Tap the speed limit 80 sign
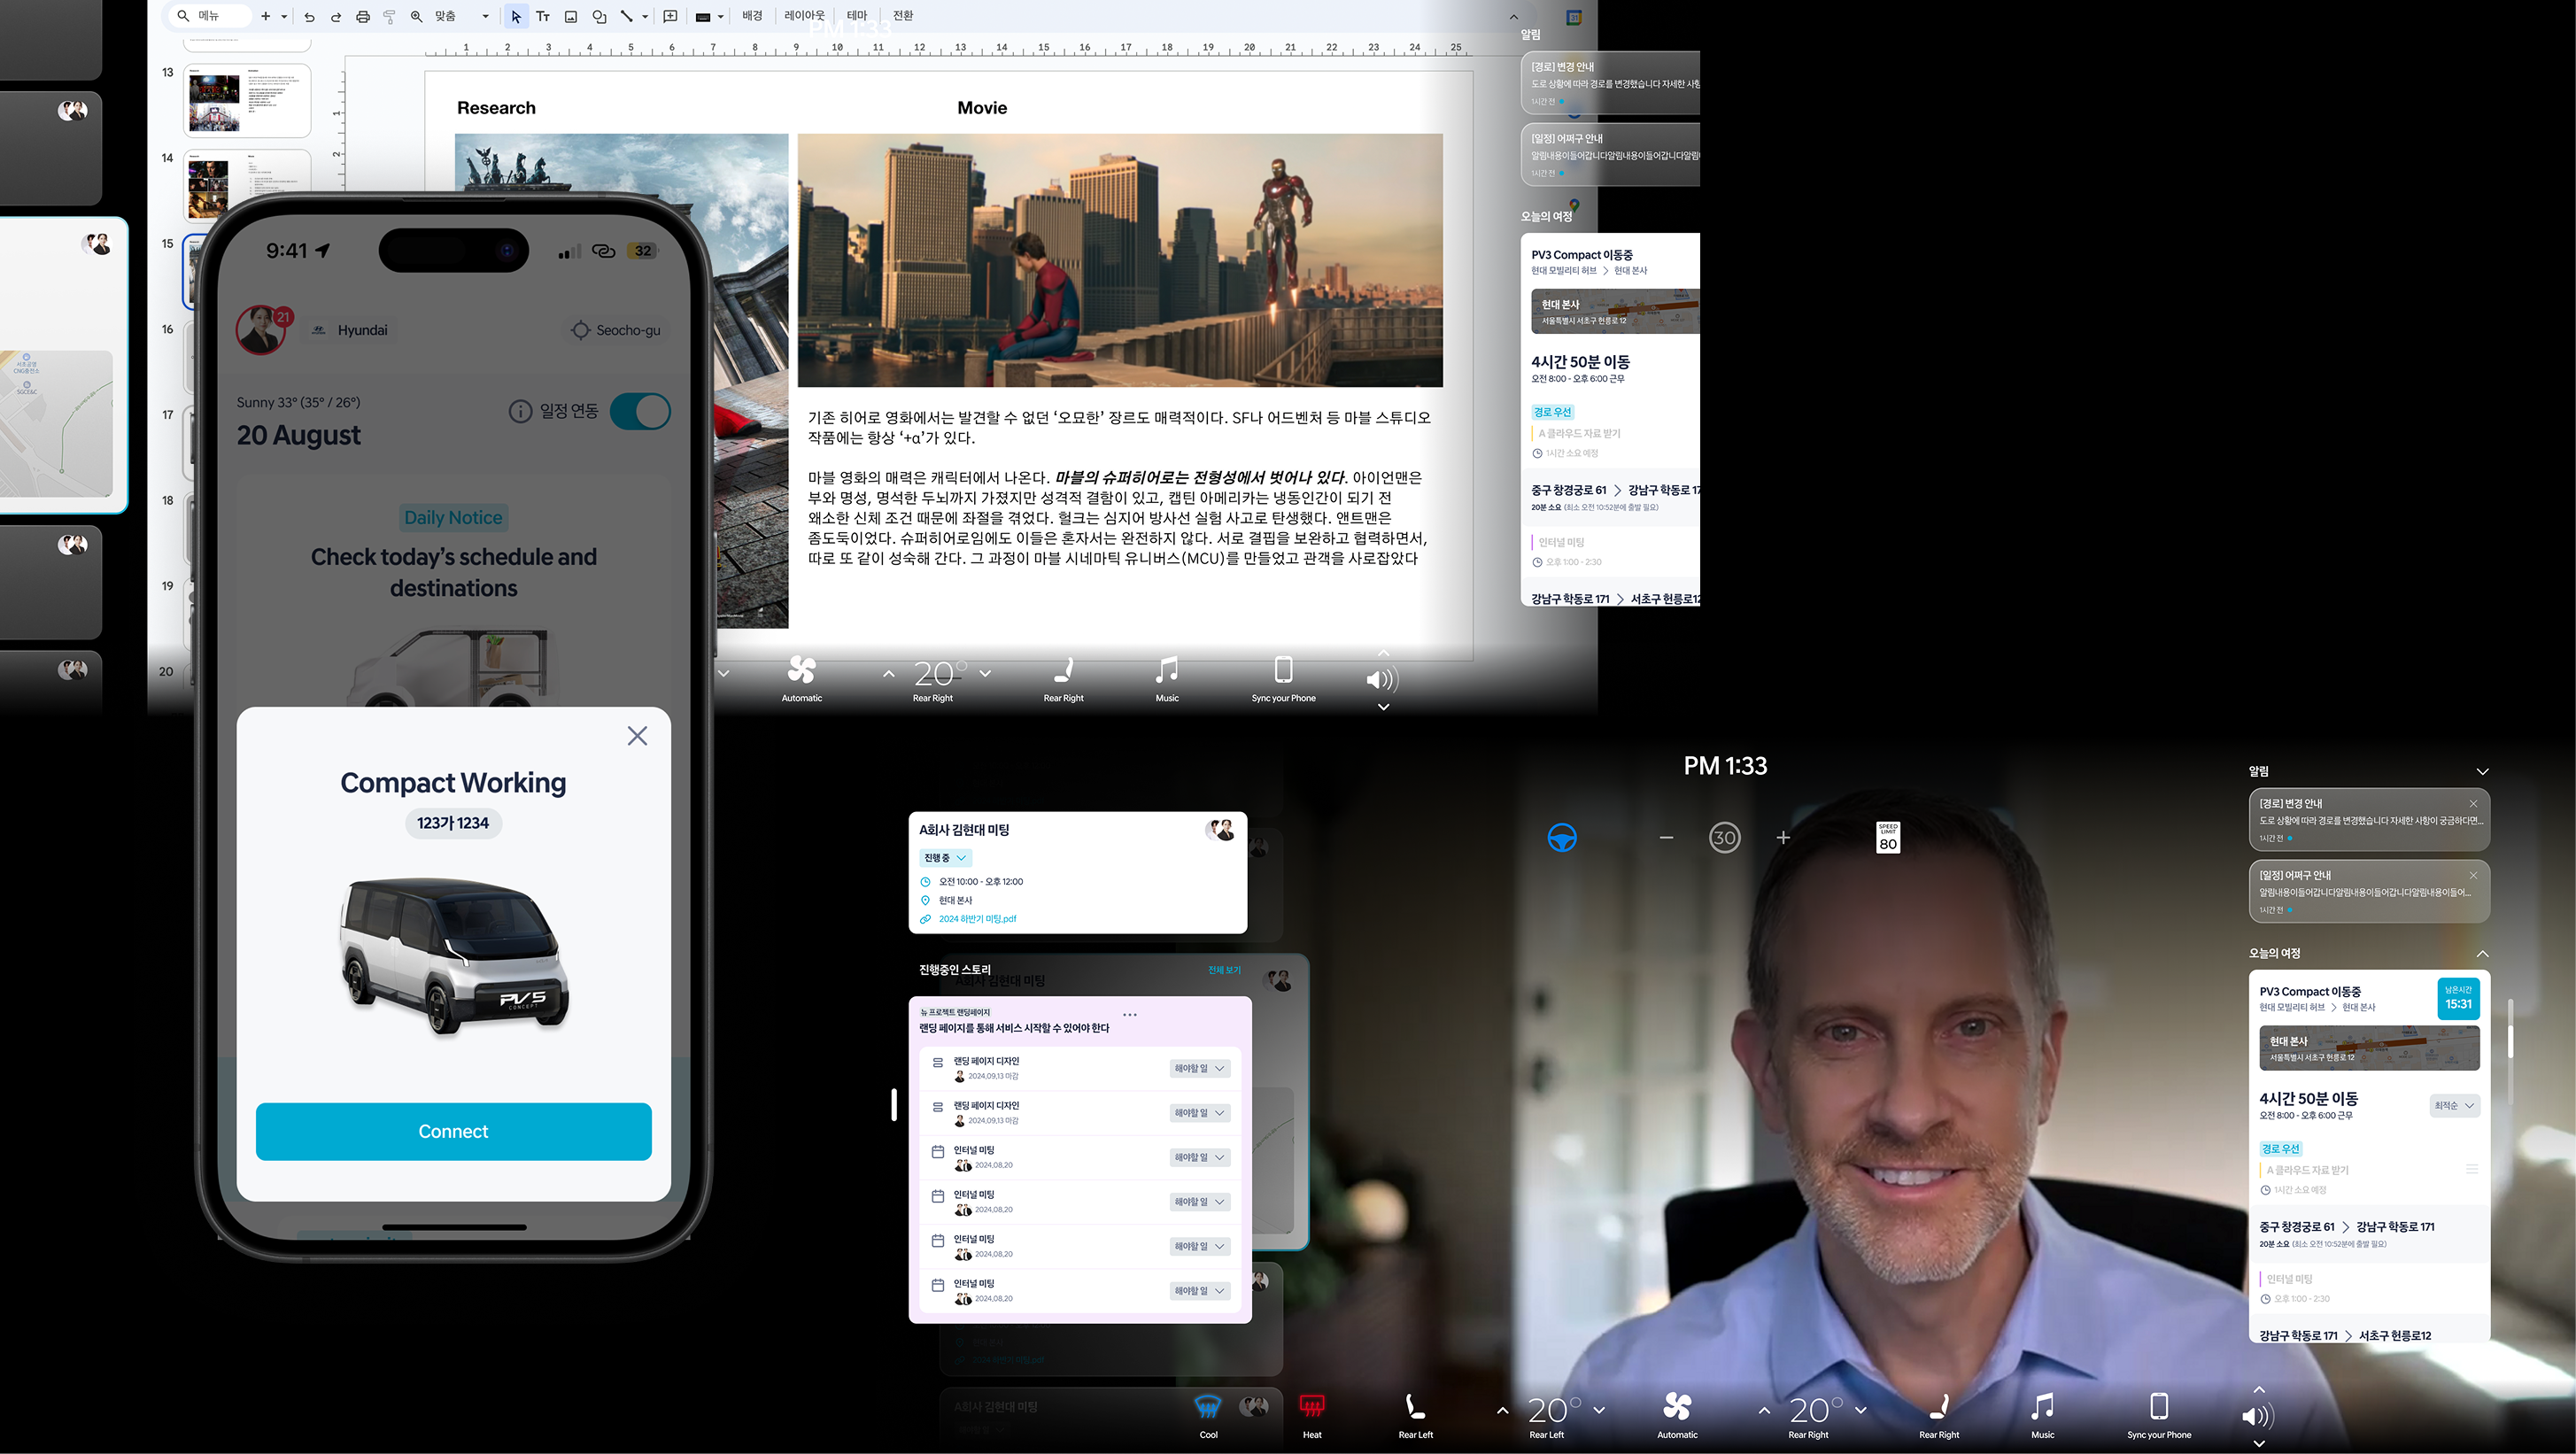The image size is (2576, 1454). [1888, 837]
